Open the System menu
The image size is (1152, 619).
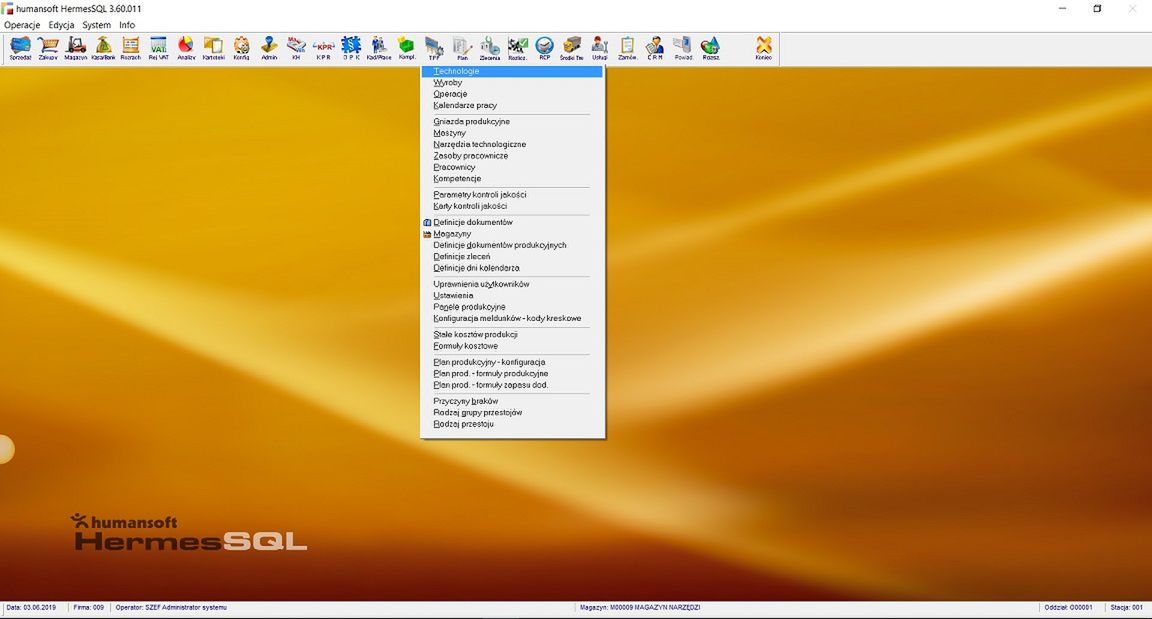click(96, 25)
